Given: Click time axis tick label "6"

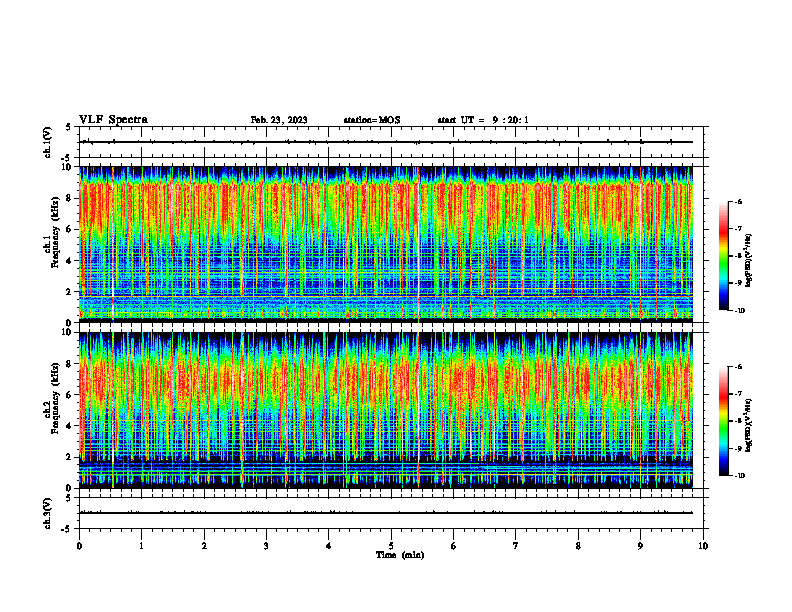Looking at the screenshot, I should pos(453,546).
